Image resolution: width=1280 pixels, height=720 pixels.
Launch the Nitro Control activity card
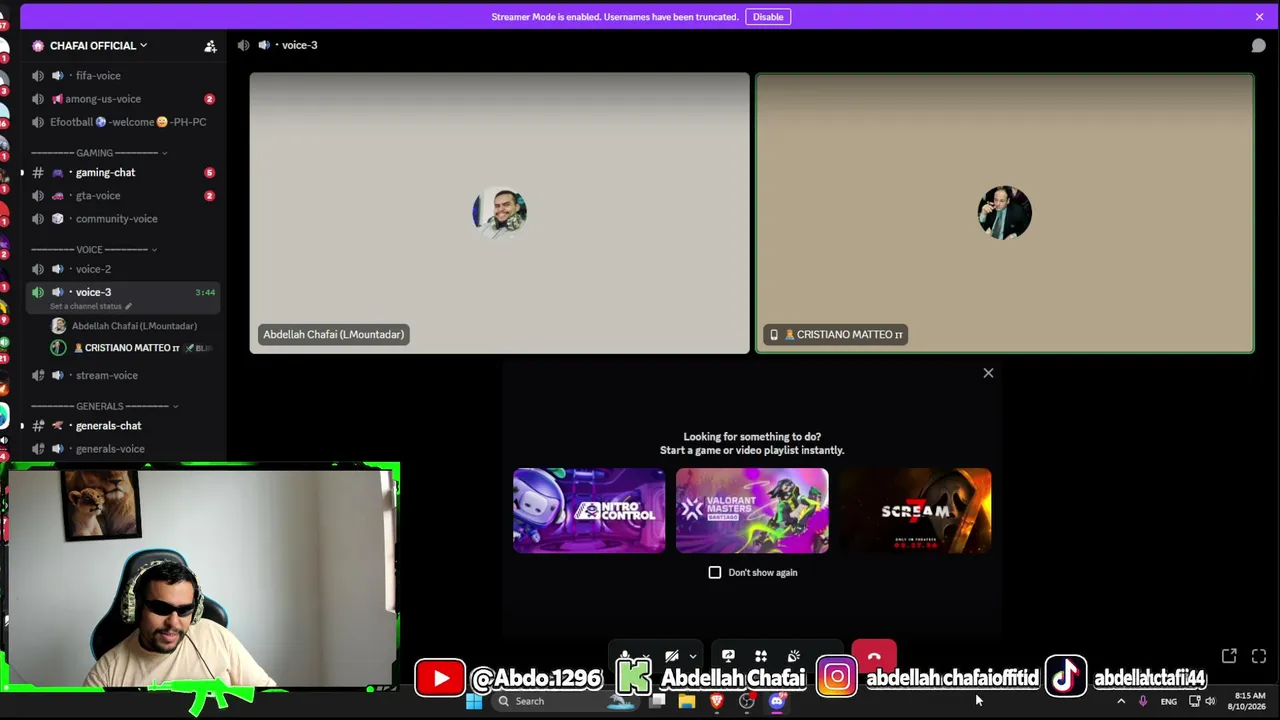(x=589, y=510)
